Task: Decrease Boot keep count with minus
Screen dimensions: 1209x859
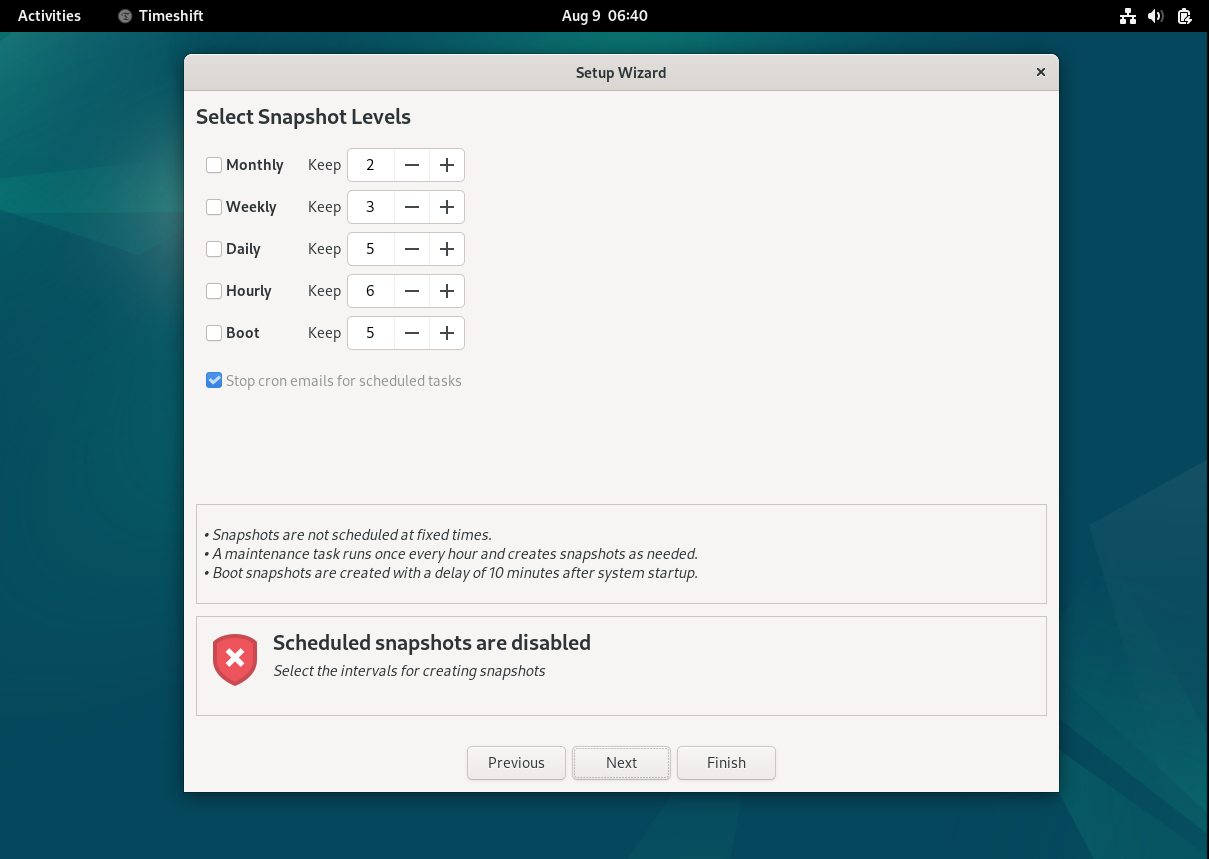Action: [412, 333]
